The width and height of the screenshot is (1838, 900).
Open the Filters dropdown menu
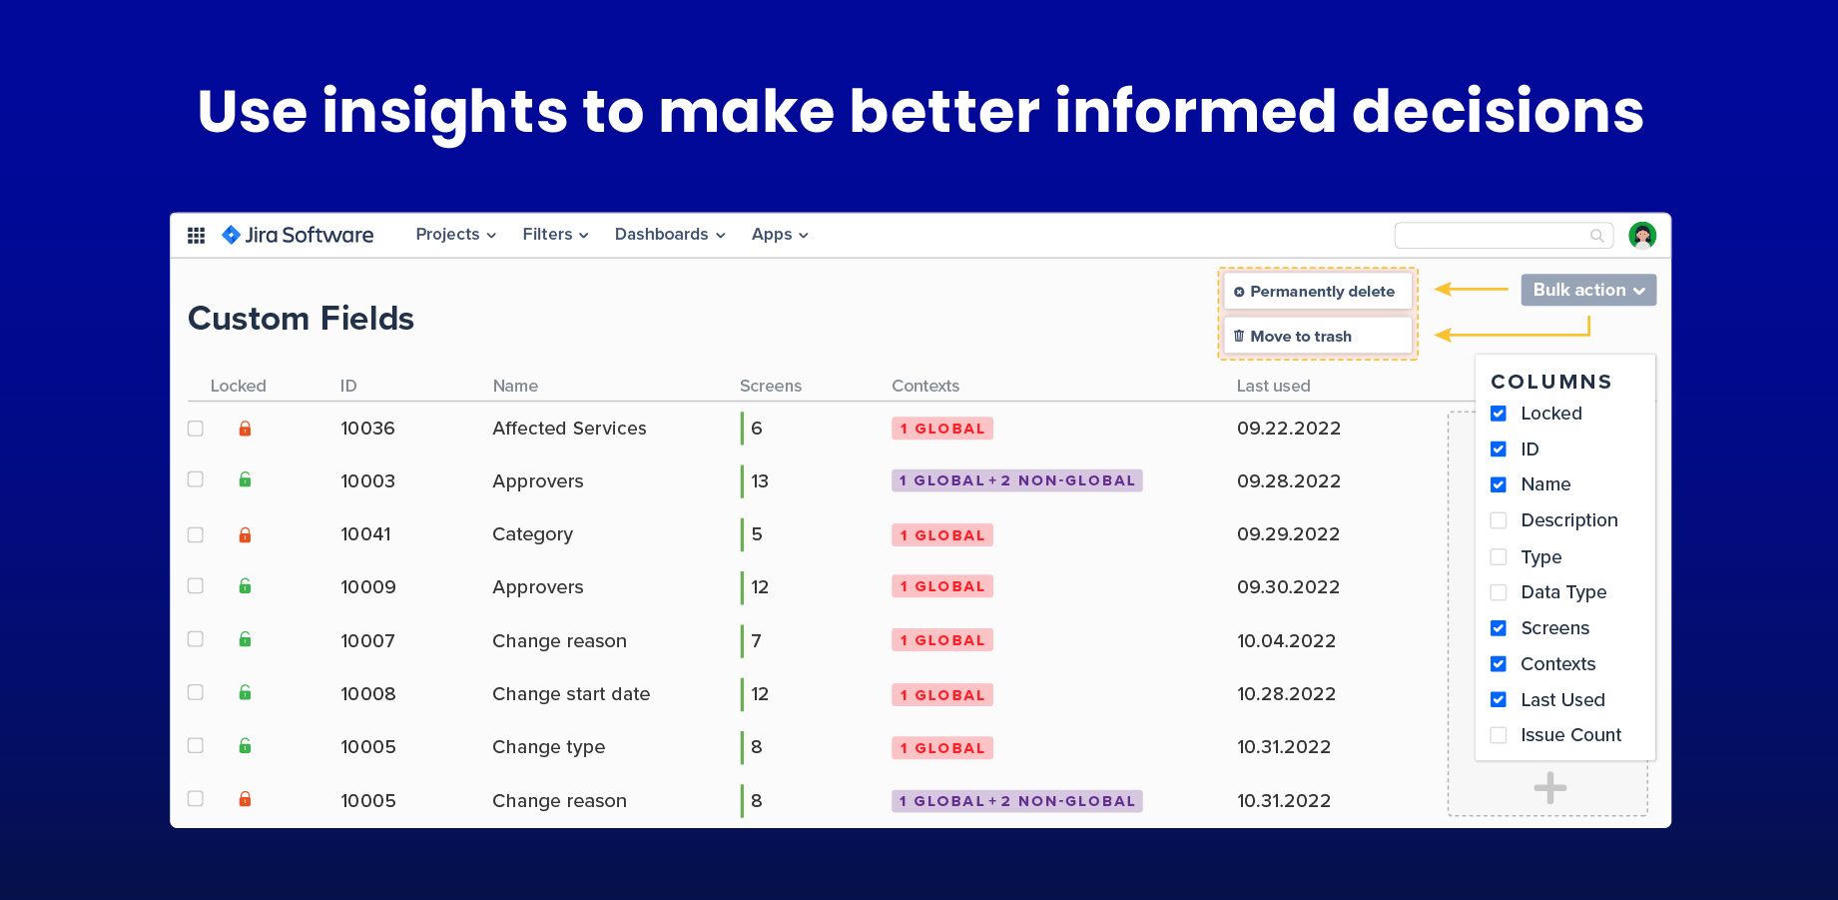(x=556, y=234)
